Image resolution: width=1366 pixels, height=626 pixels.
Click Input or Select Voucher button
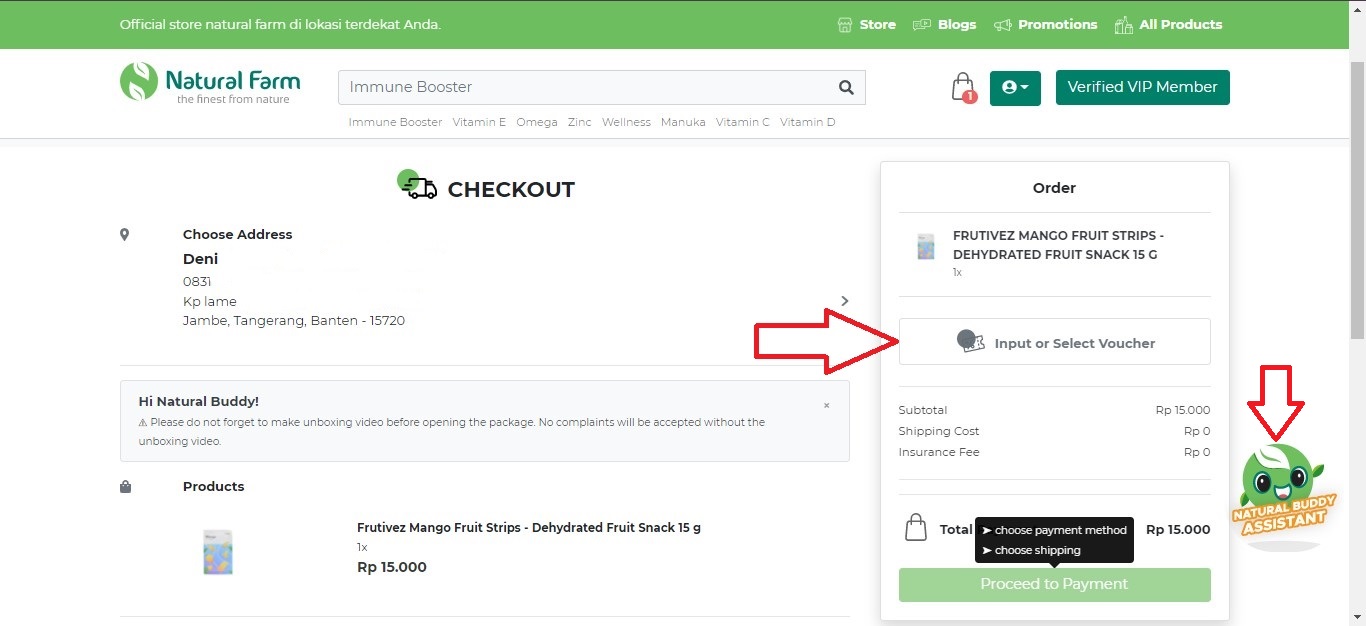[1054, 342]
